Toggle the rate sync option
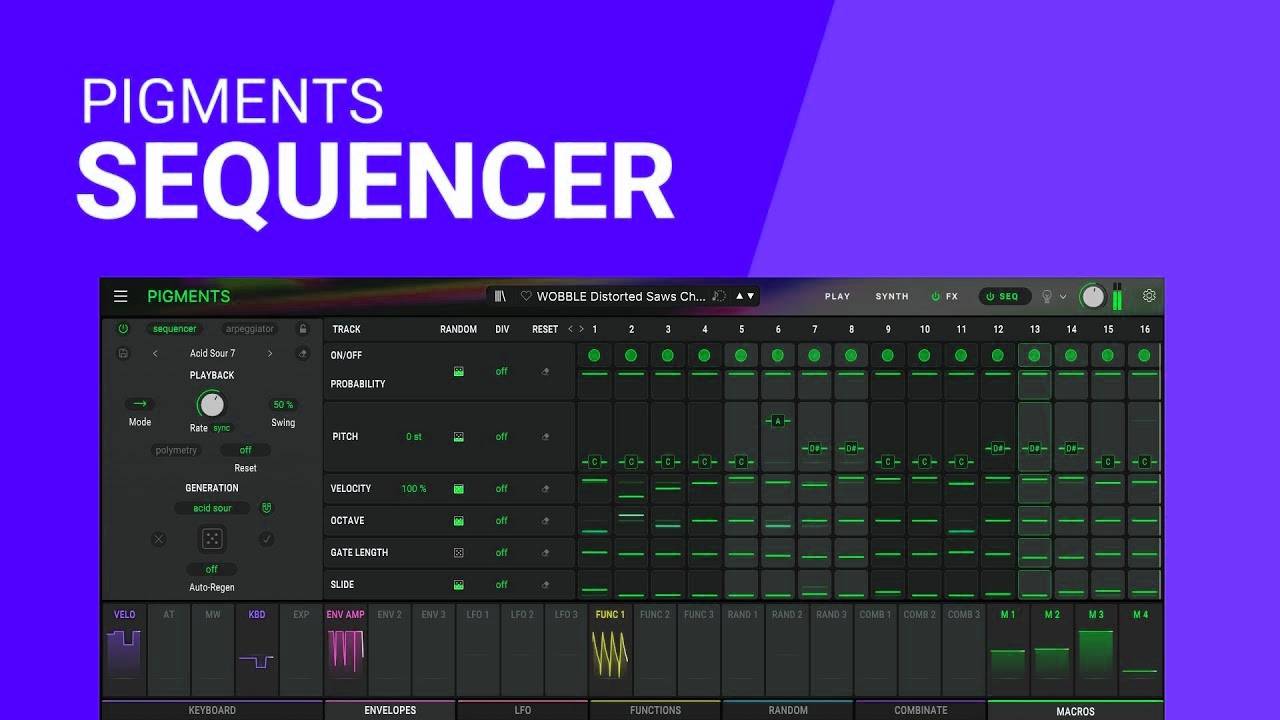The height and width of the screenshot is (720, 1280). (x=221, y=428)
